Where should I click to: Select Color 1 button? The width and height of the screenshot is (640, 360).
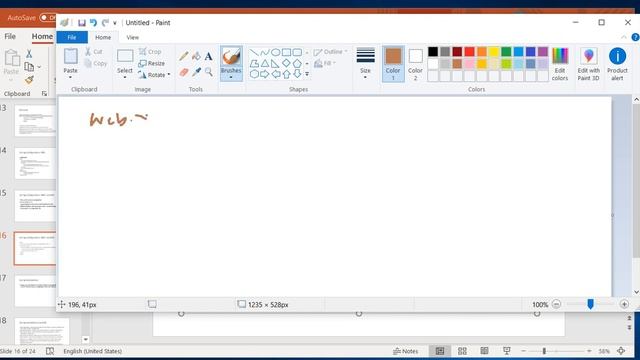tap(393, 64)
